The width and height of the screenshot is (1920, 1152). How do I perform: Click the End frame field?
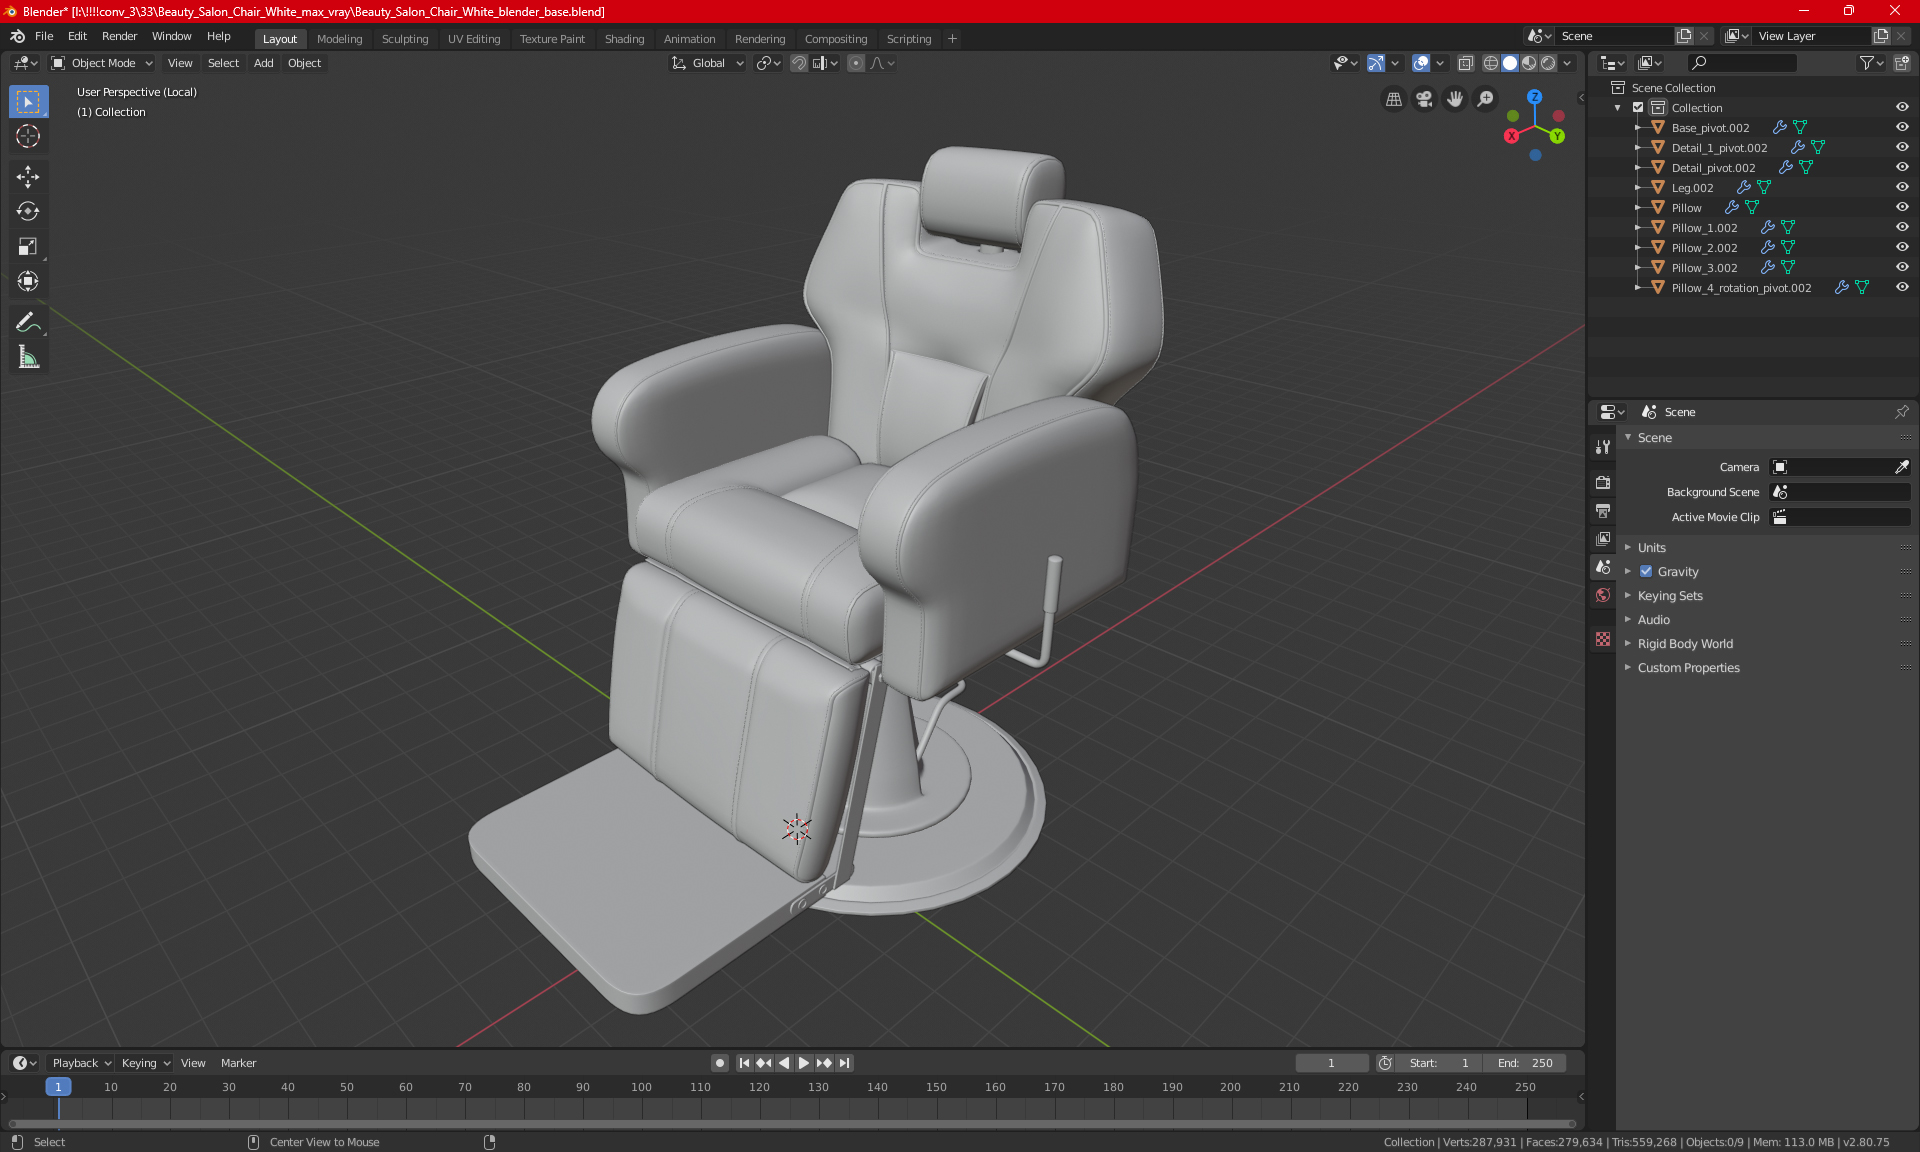pyautogui.click(x=1525, y=1063)
